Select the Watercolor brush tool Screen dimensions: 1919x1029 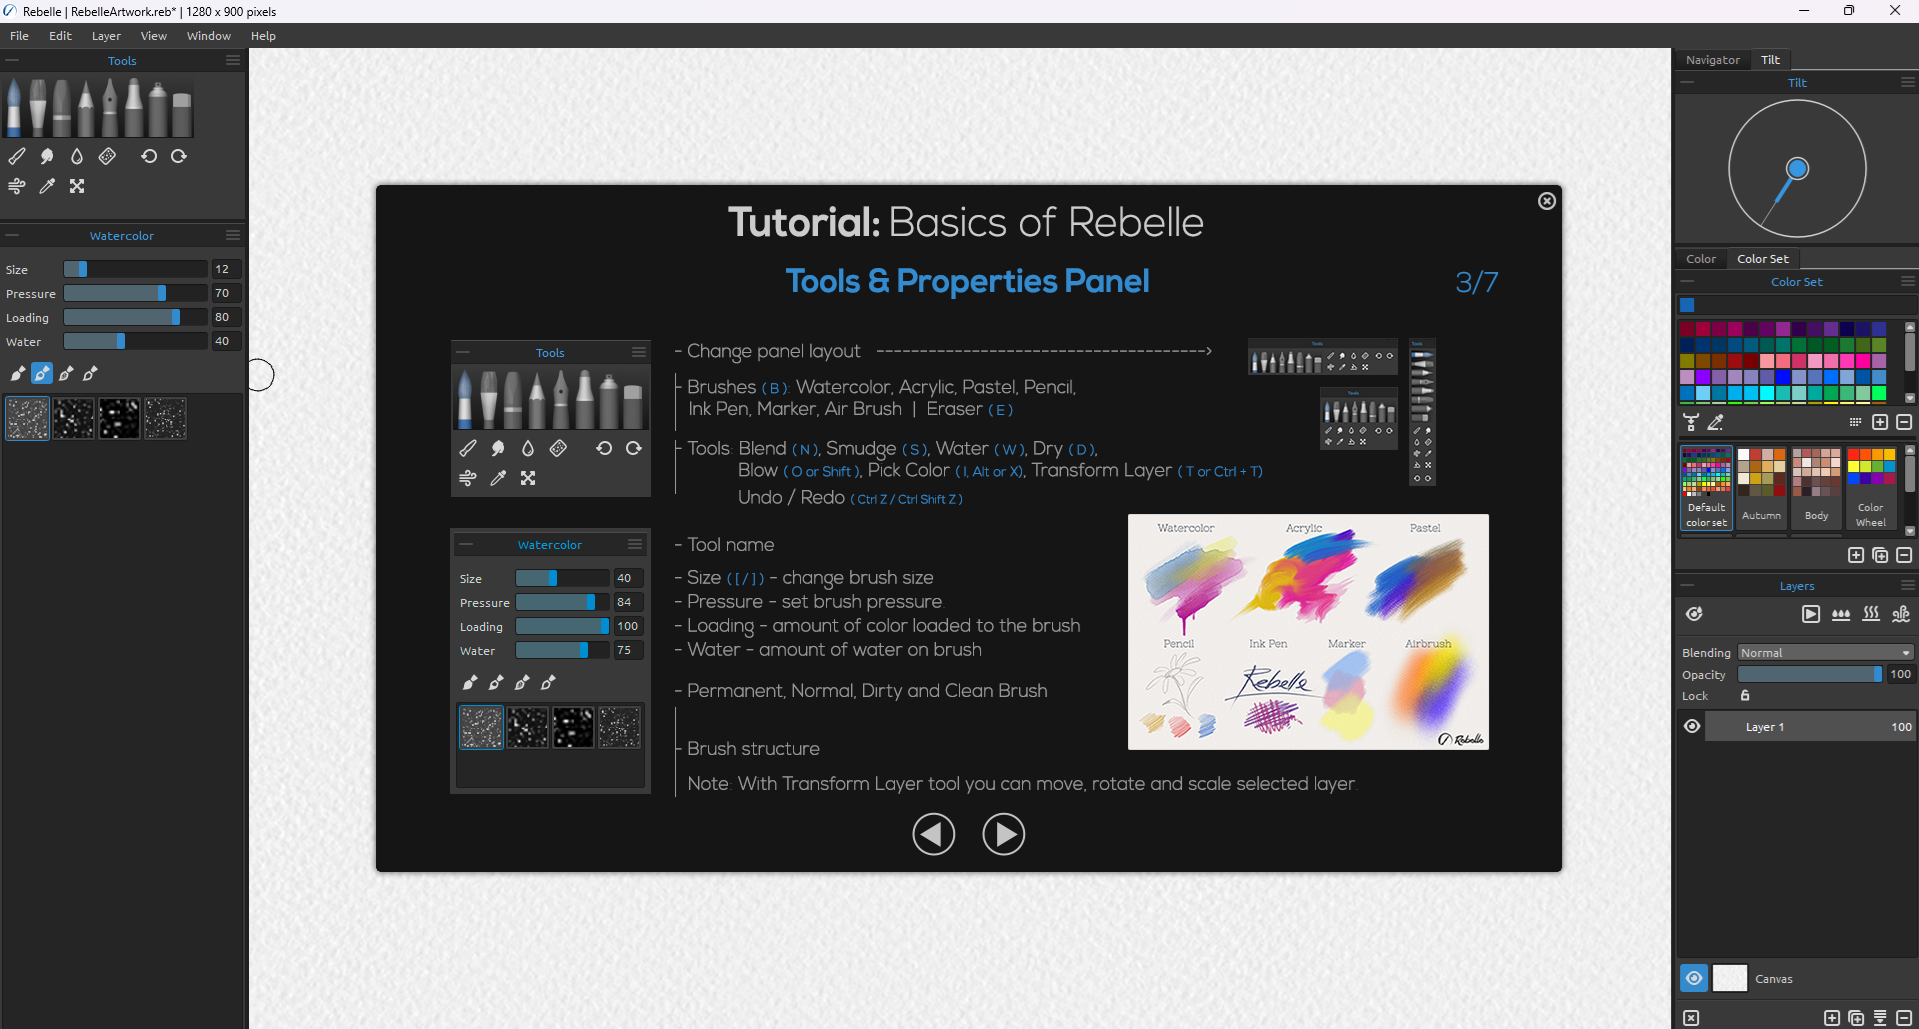tap(14, 108)
